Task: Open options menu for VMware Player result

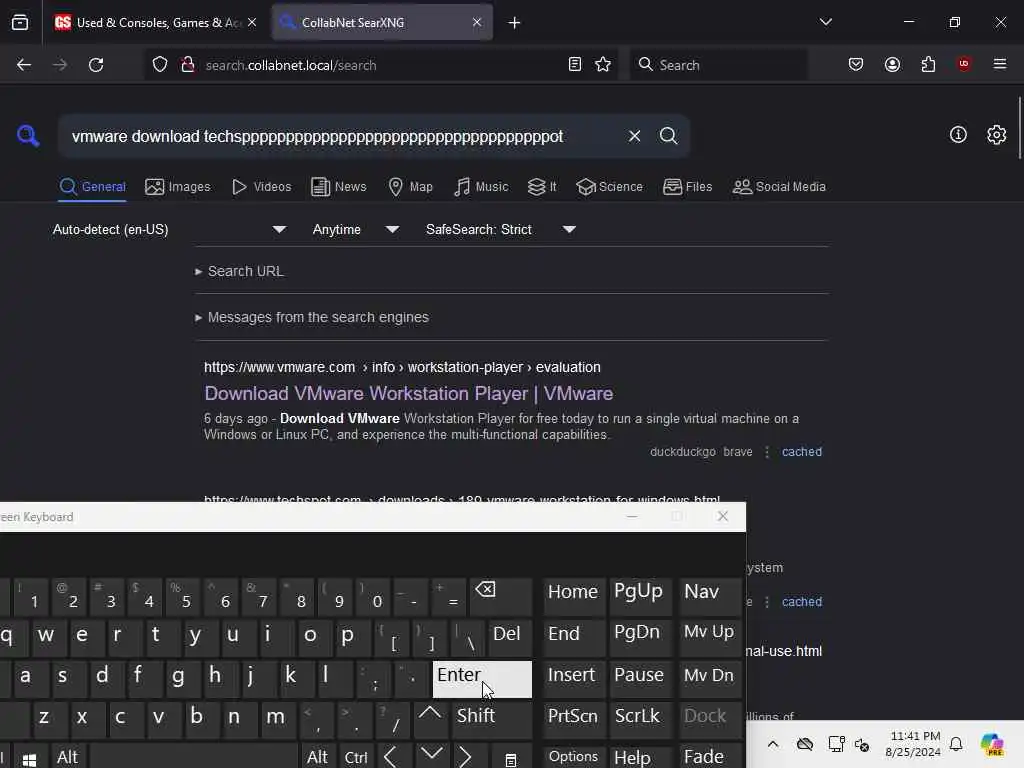Action: (x=767, y=452)
